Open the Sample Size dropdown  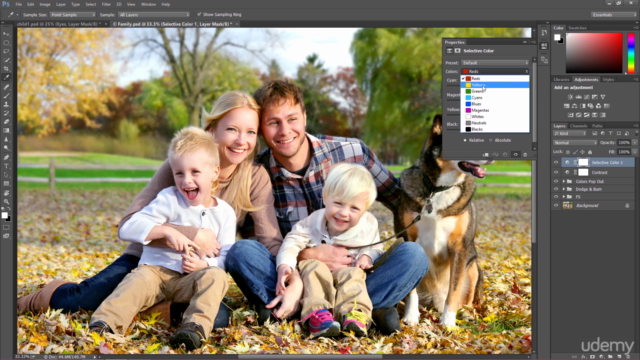coord(73,15)
